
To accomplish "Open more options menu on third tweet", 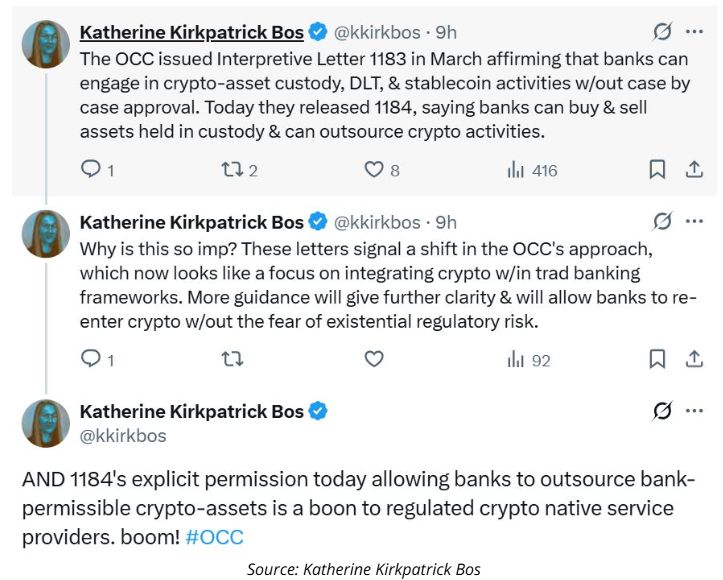I will pyautogui.click(x=694, y=411).
